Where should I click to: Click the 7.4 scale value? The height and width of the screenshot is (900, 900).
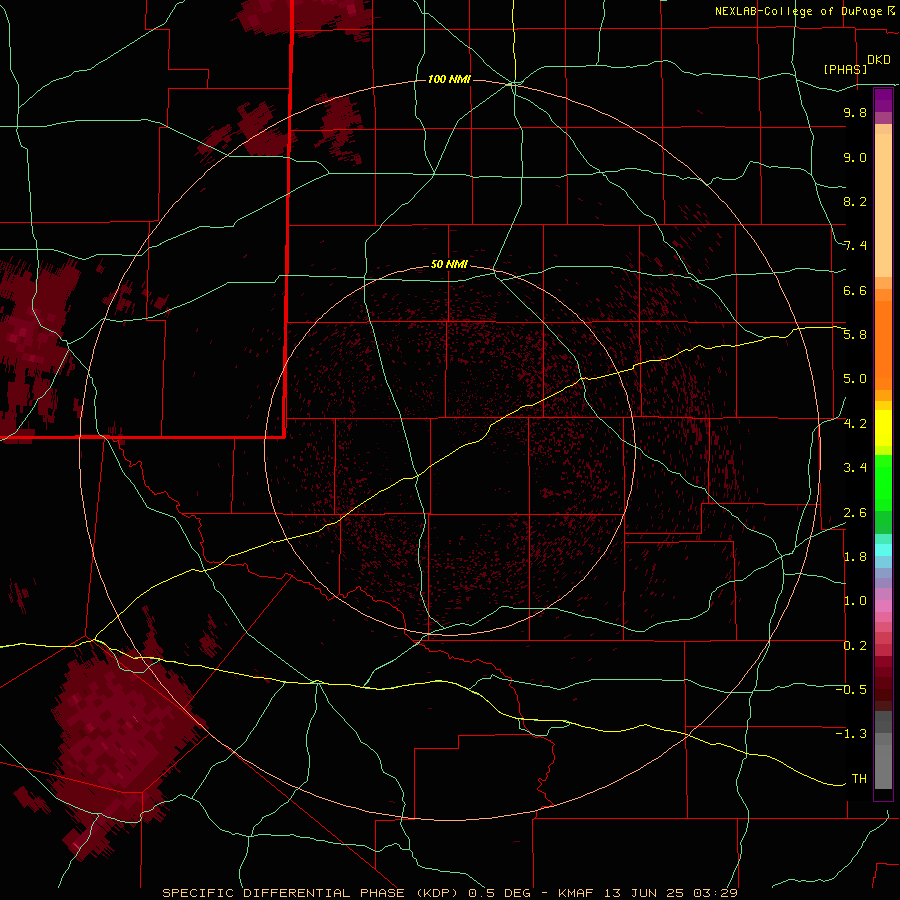coord(855,246)
